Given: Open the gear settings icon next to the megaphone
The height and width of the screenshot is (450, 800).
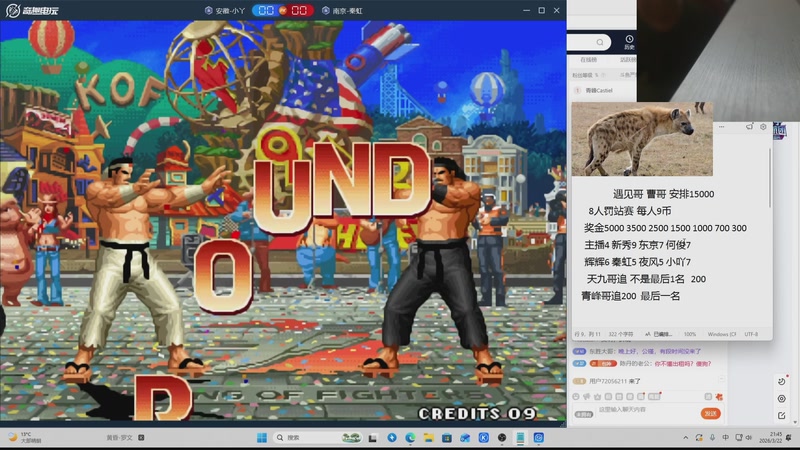Looking at the screenshot, I should pyautogui.click(x=763, y=127).
